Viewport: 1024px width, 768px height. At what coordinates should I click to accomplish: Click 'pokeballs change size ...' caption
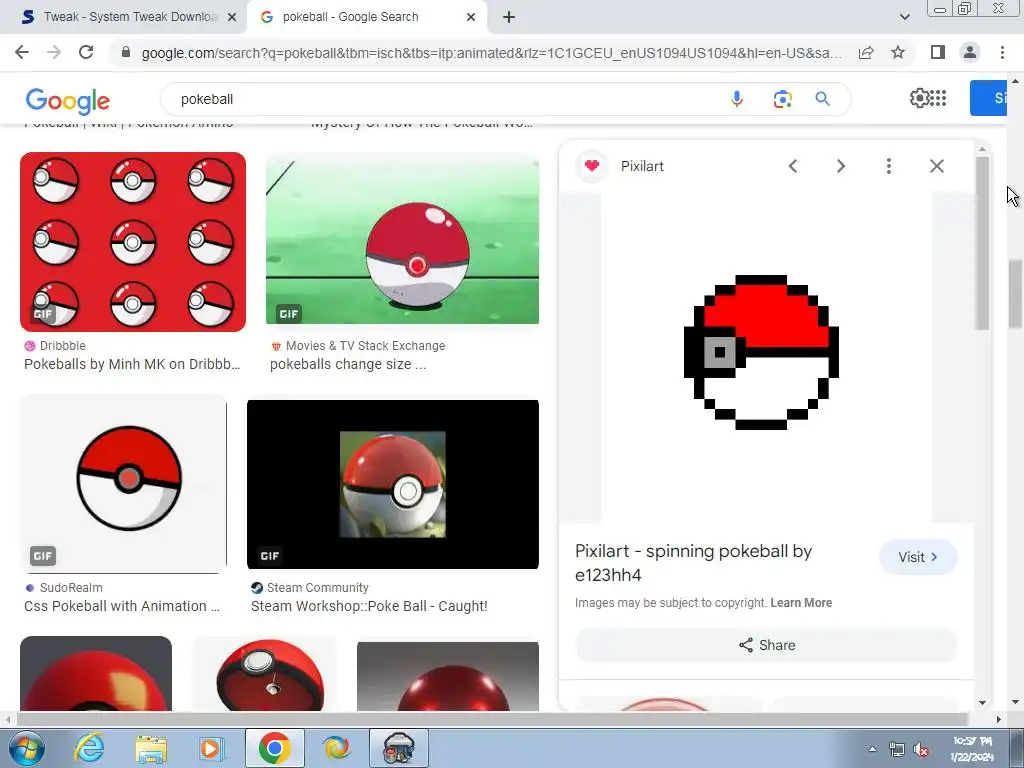click(348, 364)
